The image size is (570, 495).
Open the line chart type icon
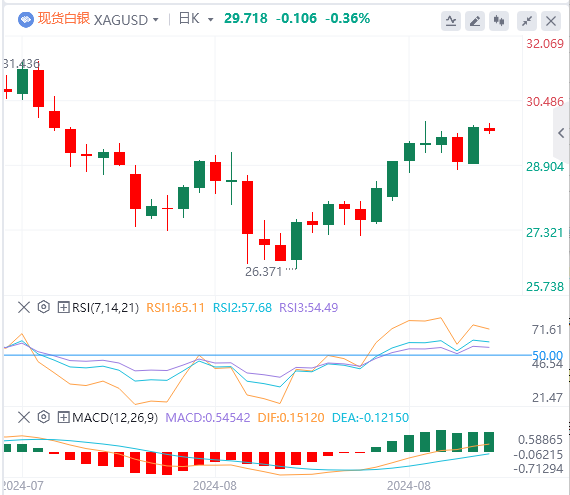[451, 21]
